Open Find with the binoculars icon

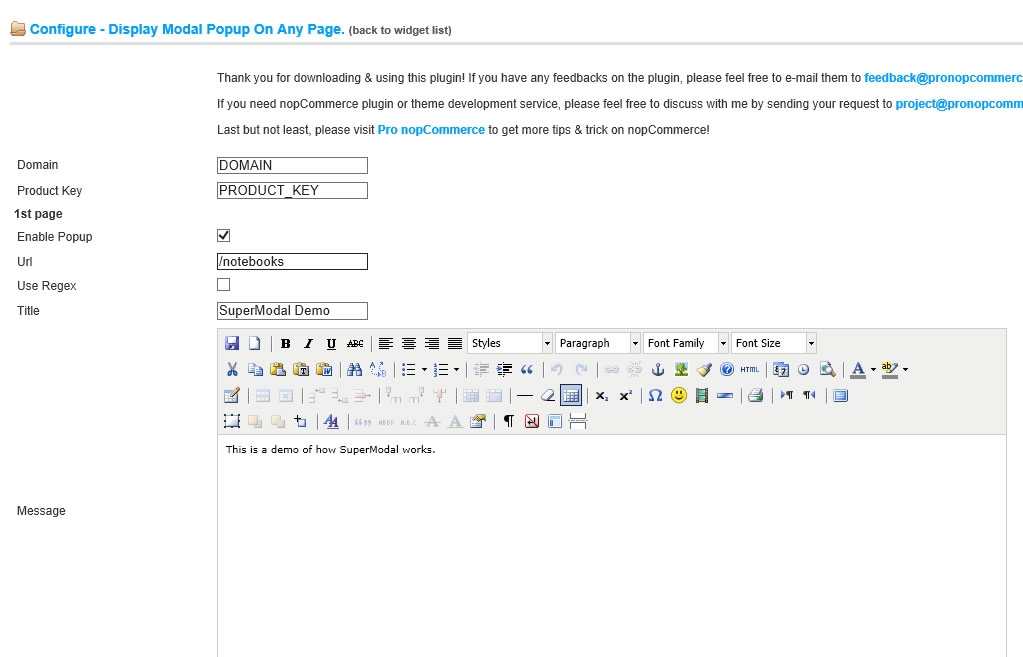click(x=354, y=369)
